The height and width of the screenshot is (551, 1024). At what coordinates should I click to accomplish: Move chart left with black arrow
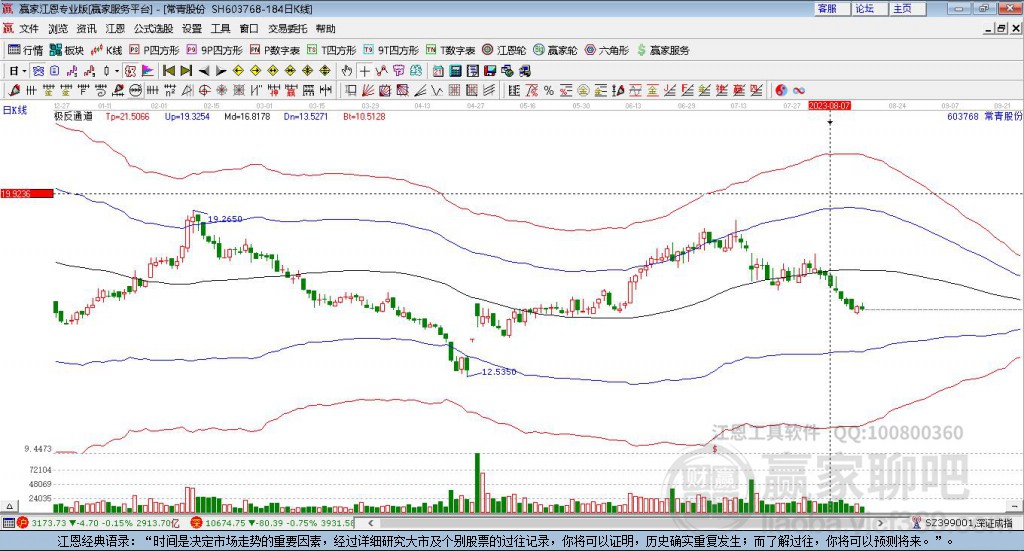click(x=204, y=71)
